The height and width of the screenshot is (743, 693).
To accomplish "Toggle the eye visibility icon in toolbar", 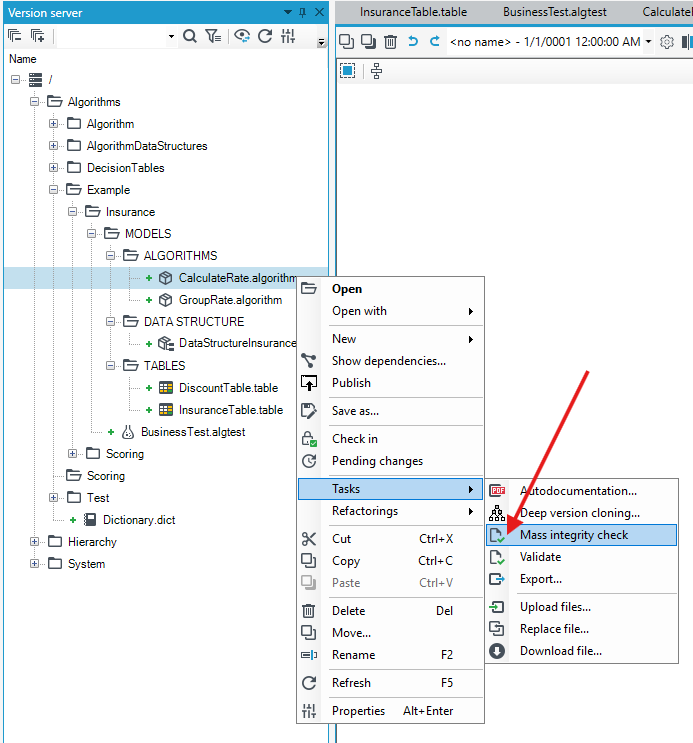I will (242, 36).
